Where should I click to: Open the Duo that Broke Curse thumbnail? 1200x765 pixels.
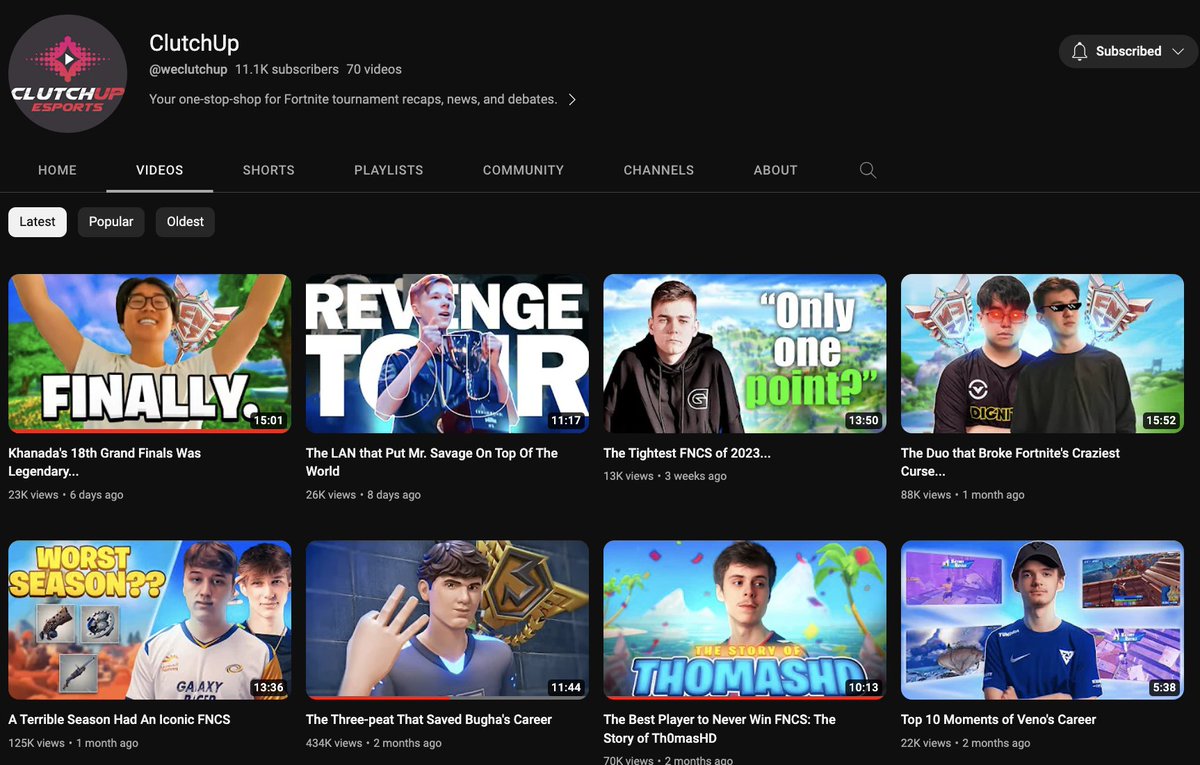[1042, 354]
